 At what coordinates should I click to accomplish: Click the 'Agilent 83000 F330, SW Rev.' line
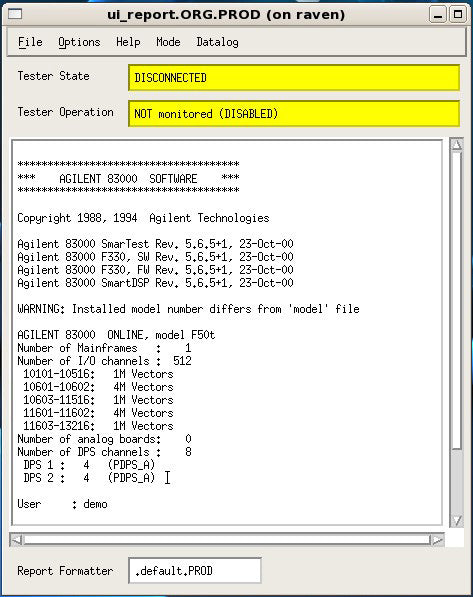pyautogui.click(x=155, y=257)
